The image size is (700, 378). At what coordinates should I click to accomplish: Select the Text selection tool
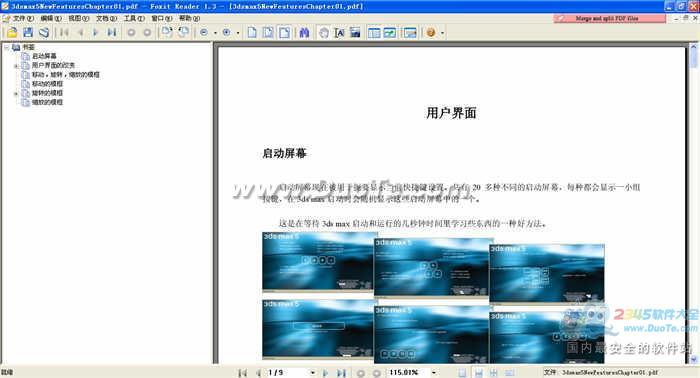point(339,32)
